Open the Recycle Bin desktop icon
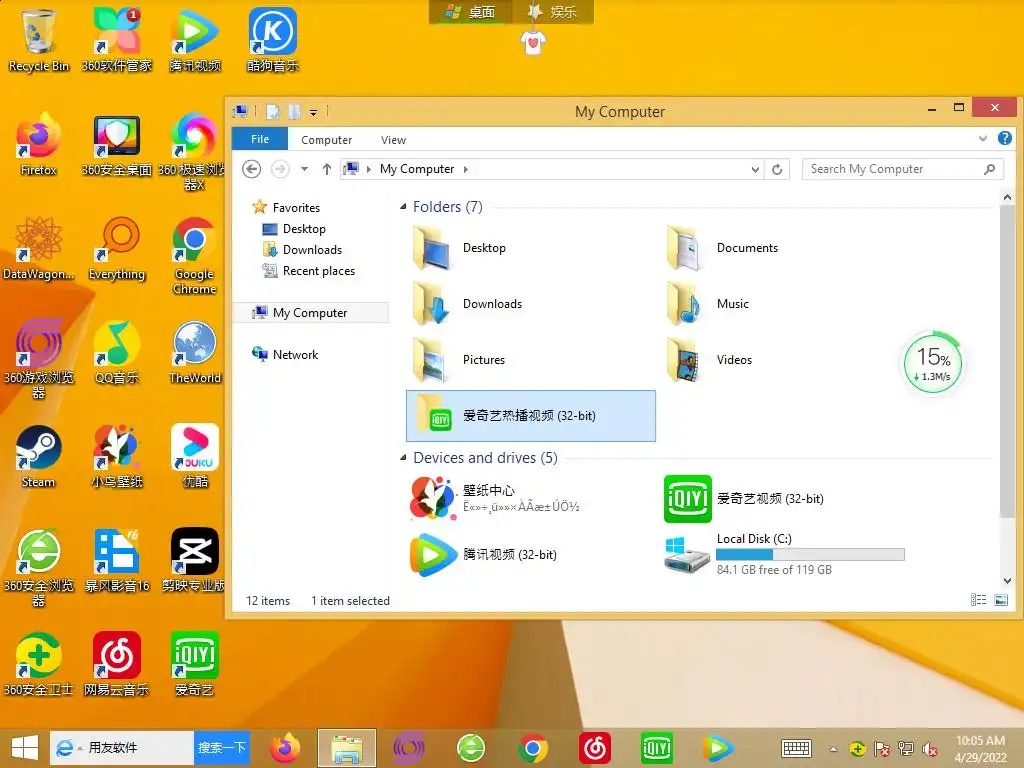The height and width of the screenshot is (768, 1024). pyautogui.click(x=38, y=40)
